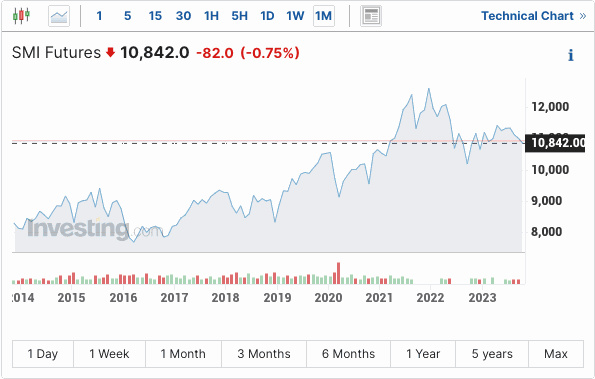
Task: Click the 1 Day range button
Action: (43, 354)
